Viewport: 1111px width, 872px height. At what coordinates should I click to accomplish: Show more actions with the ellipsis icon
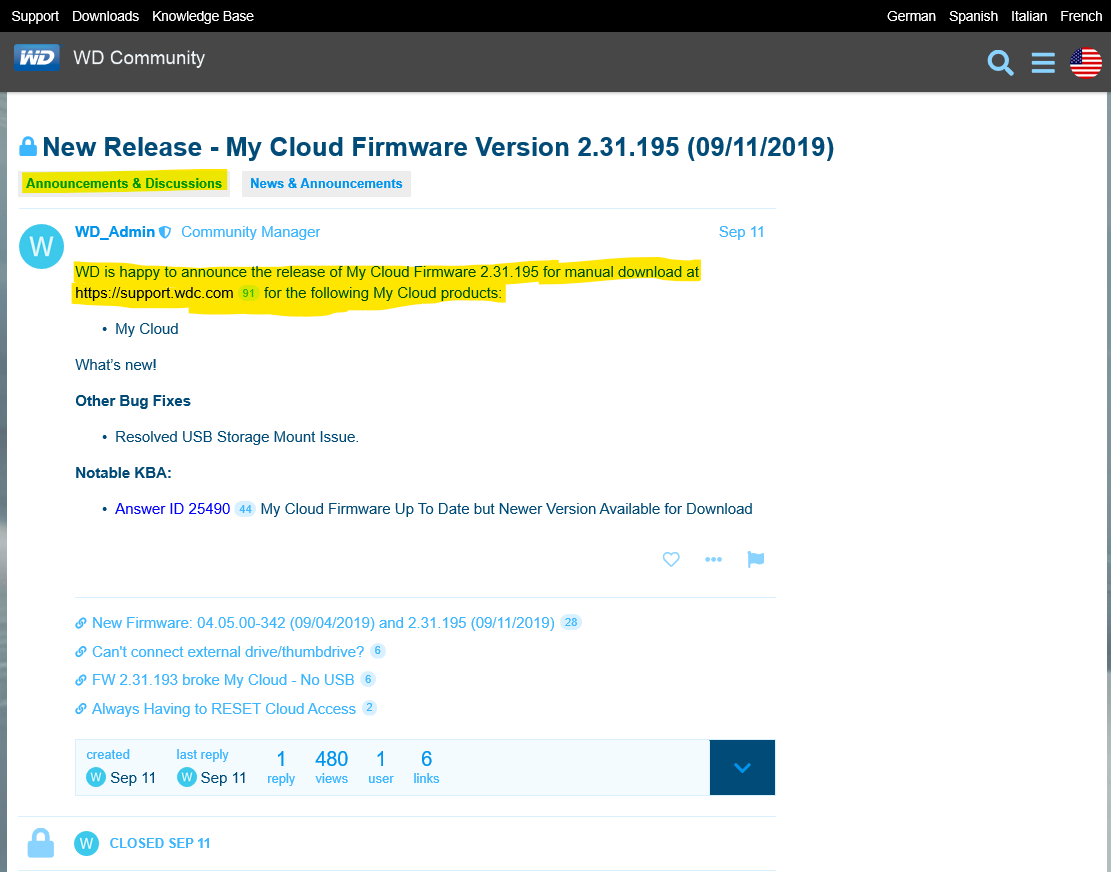(714, 559)
